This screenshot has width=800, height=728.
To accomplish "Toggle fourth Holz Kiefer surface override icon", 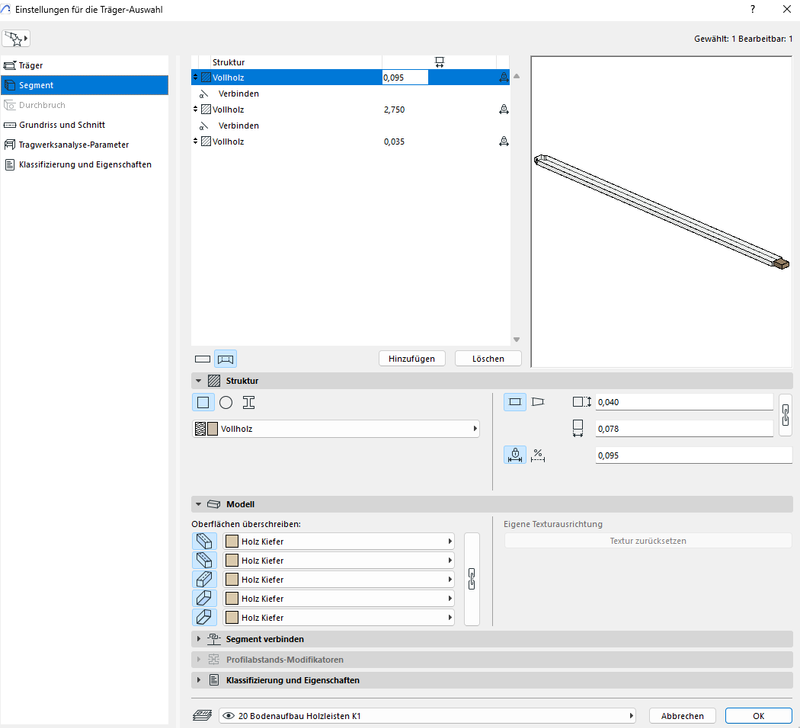I will click(204, 598).
